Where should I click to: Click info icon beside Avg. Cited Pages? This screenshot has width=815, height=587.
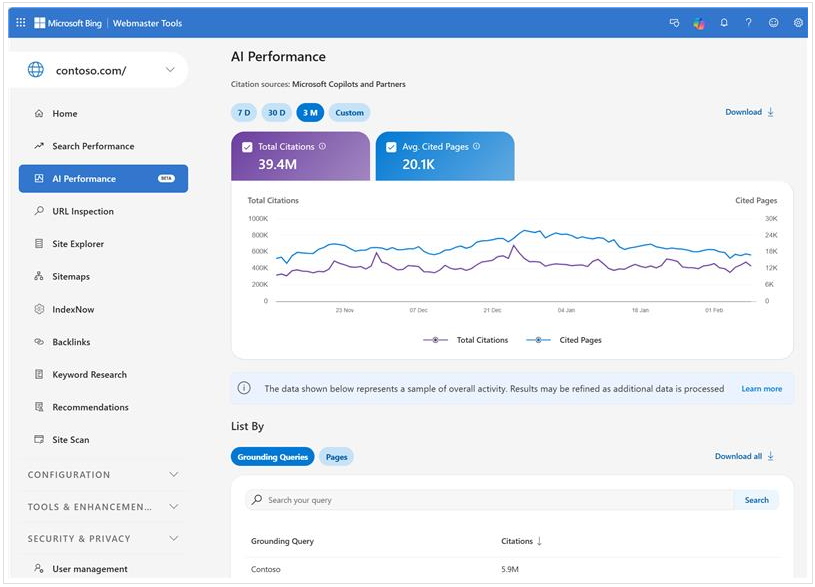point(476,147)
